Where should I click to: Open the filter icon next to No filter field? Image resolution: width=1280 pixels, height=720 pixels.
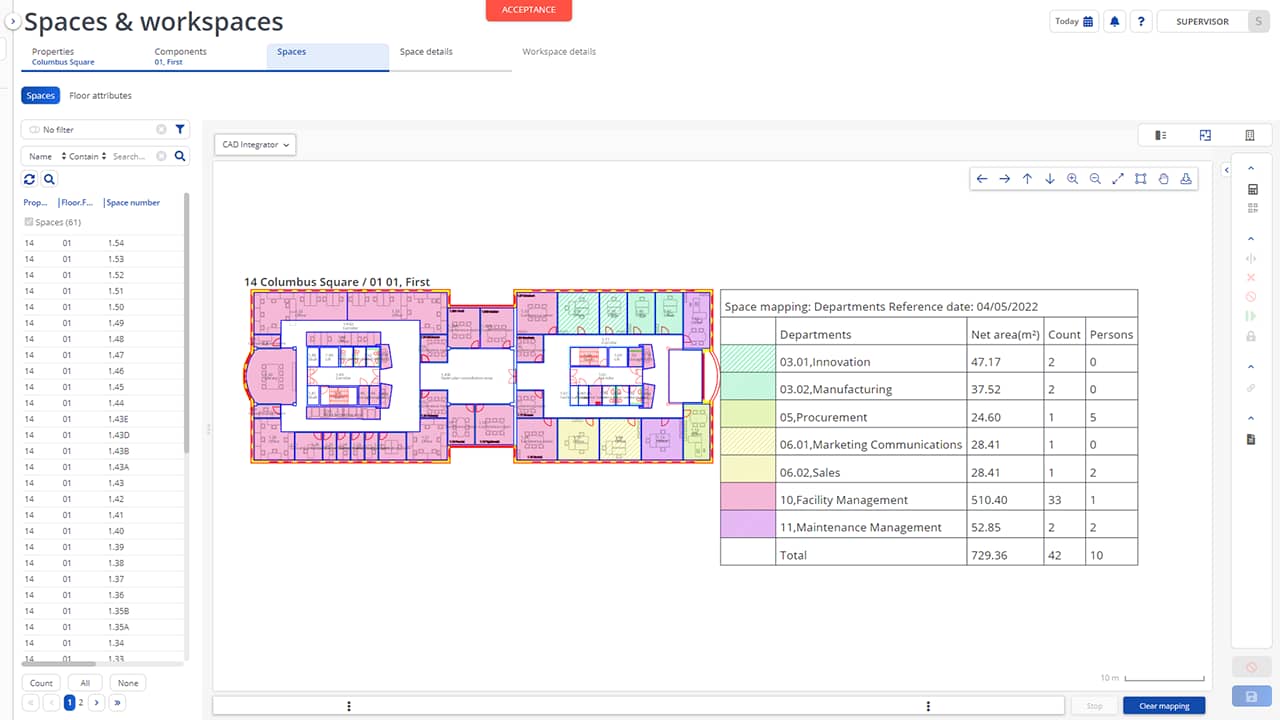pyautogui.click(x=179, y=129)
